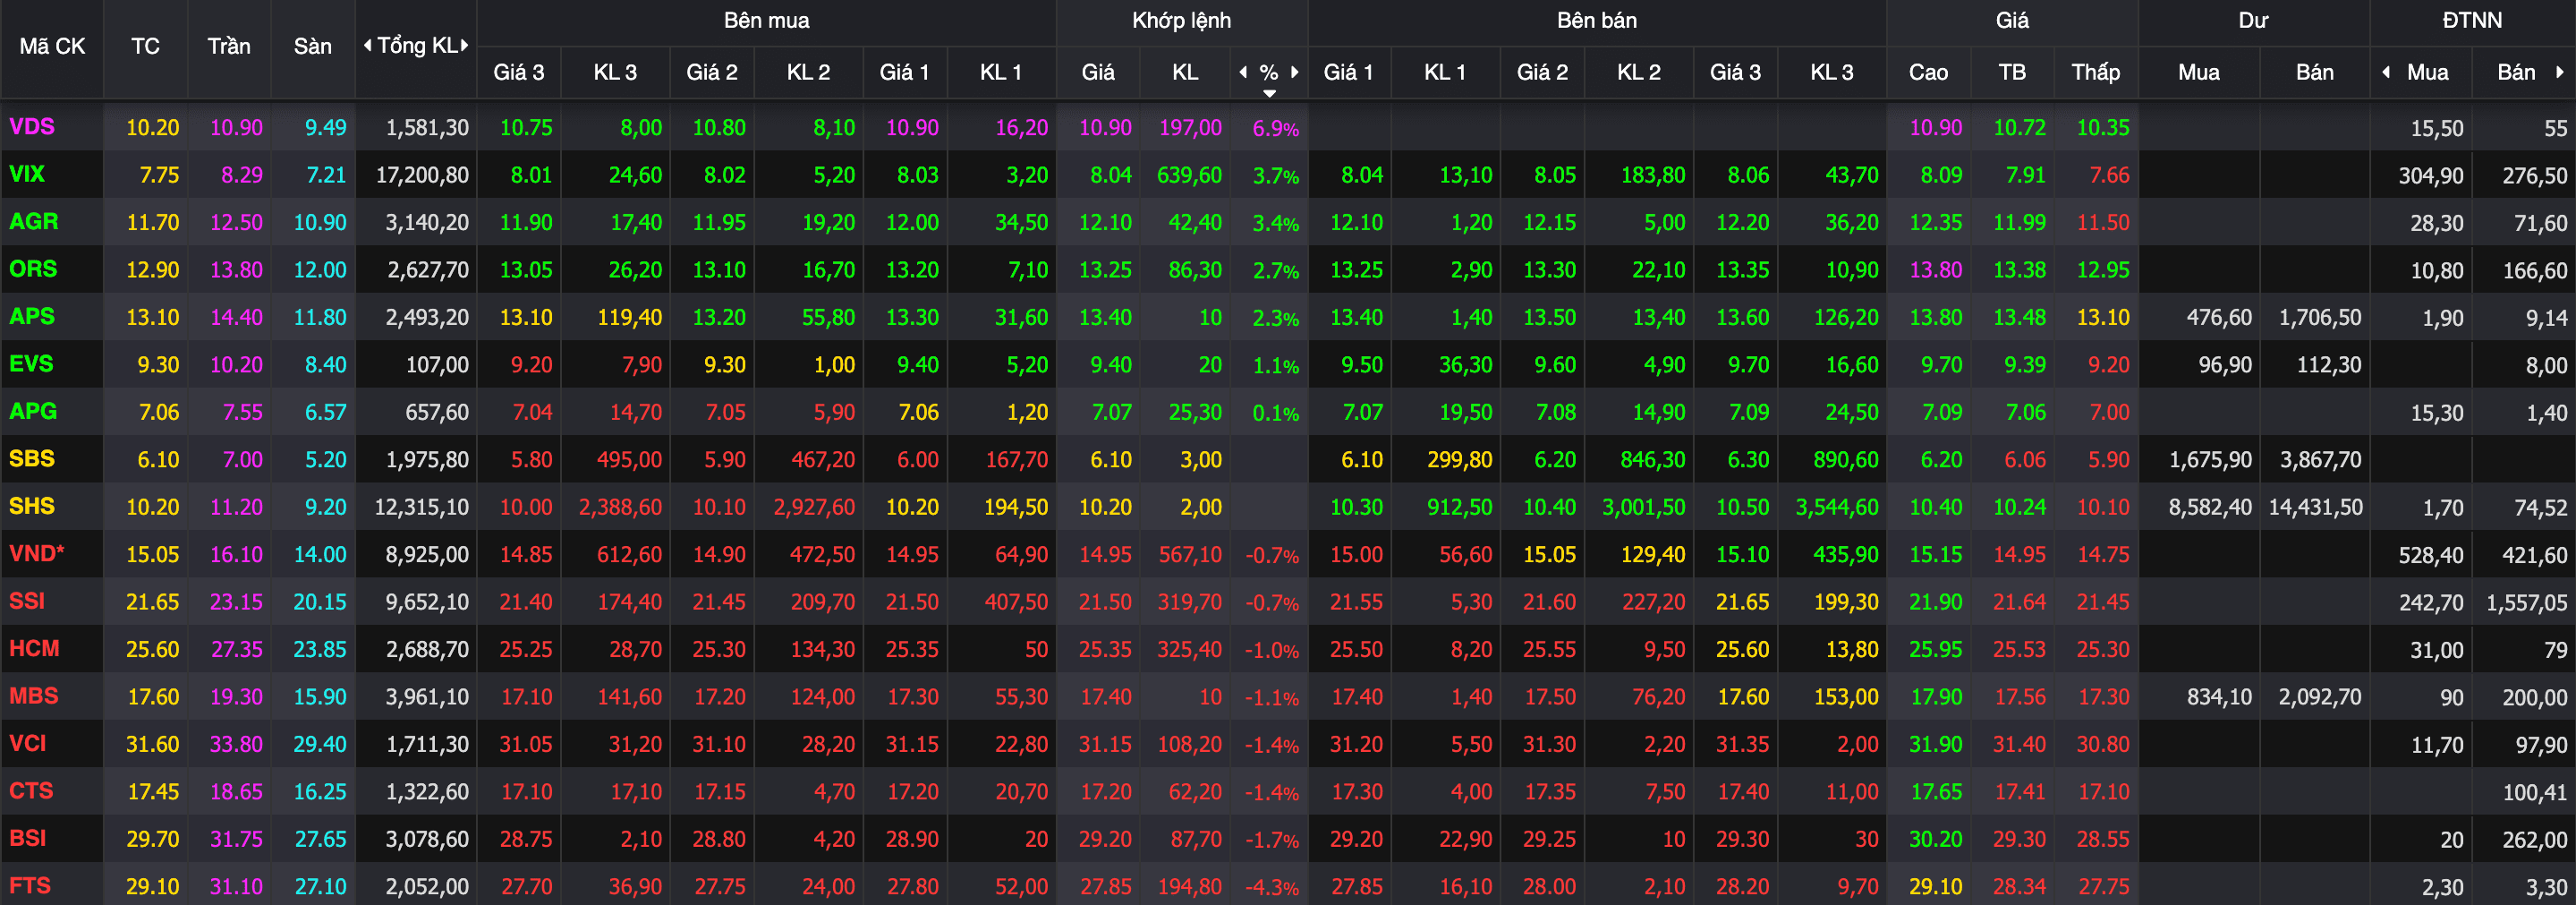Open the ORS stock ticker
This screenshot has height=905, width=2576.
click(x=33, y=269)
